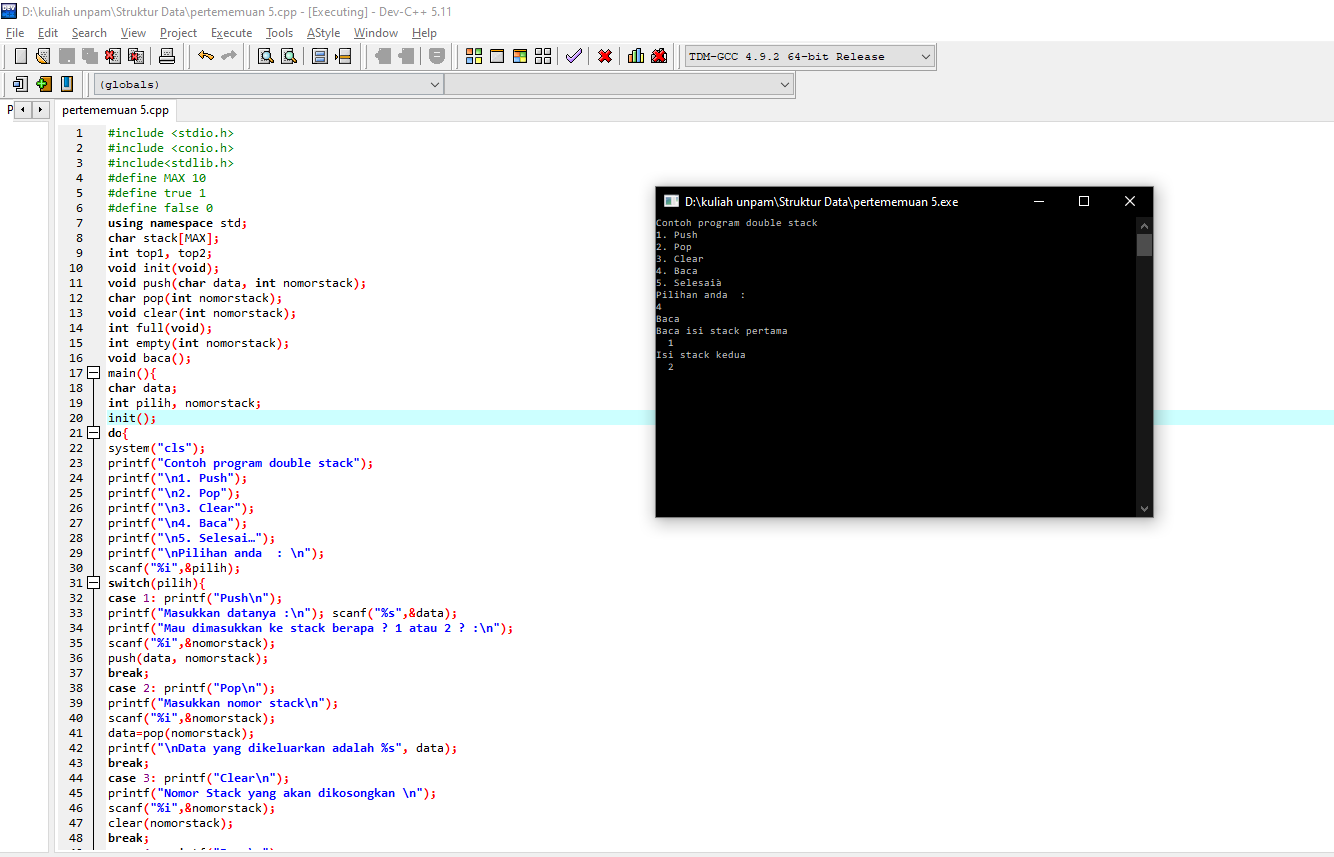Open the Help menu
Image resolution: width=1334 pixels, height=857 pixels.
pos(424,33)
